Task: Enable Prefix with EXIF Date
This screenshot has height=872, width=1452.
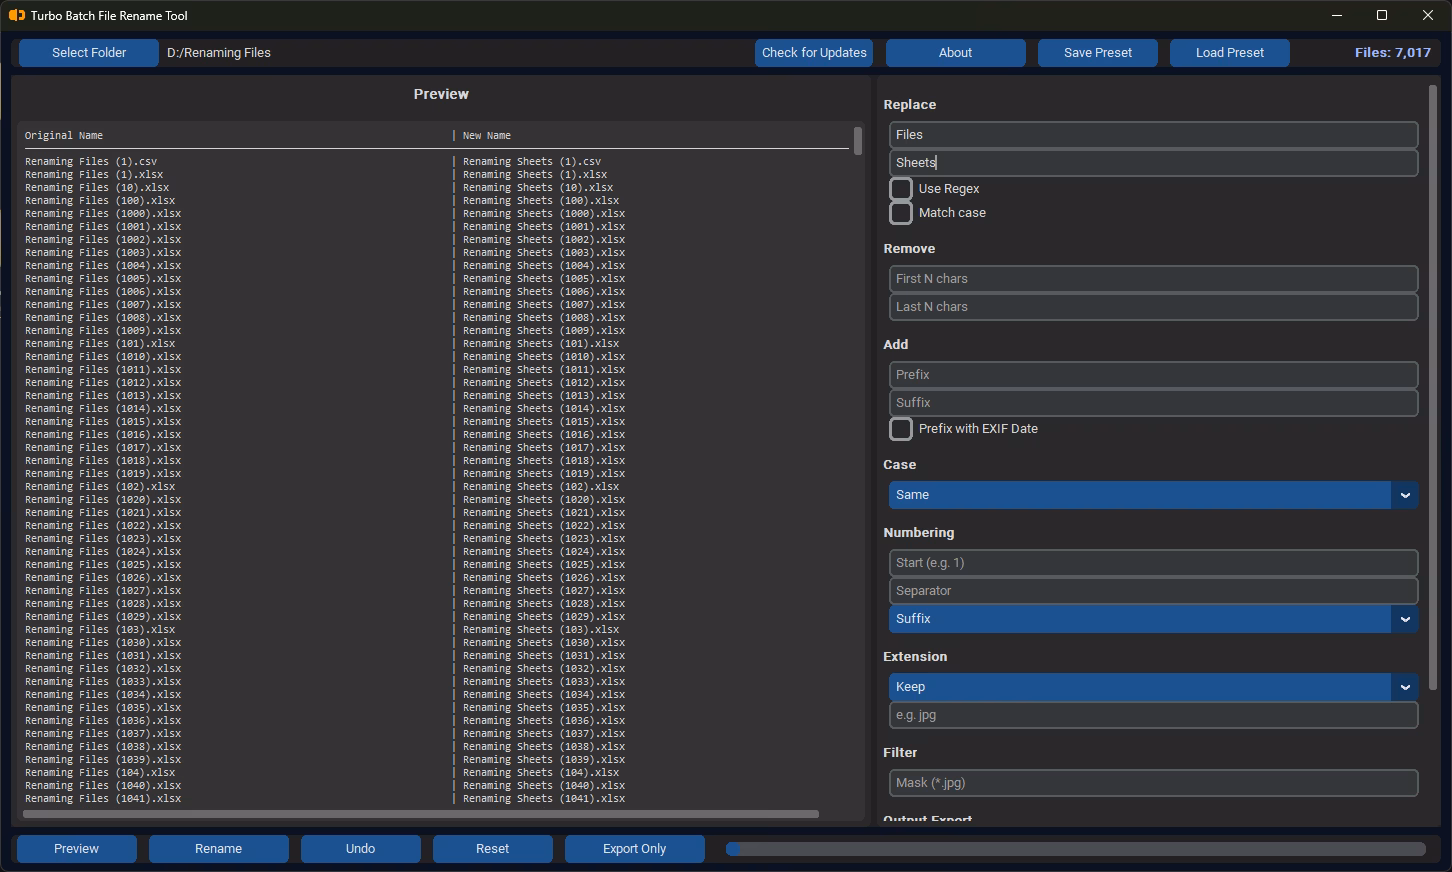Action: pos(901,429)
